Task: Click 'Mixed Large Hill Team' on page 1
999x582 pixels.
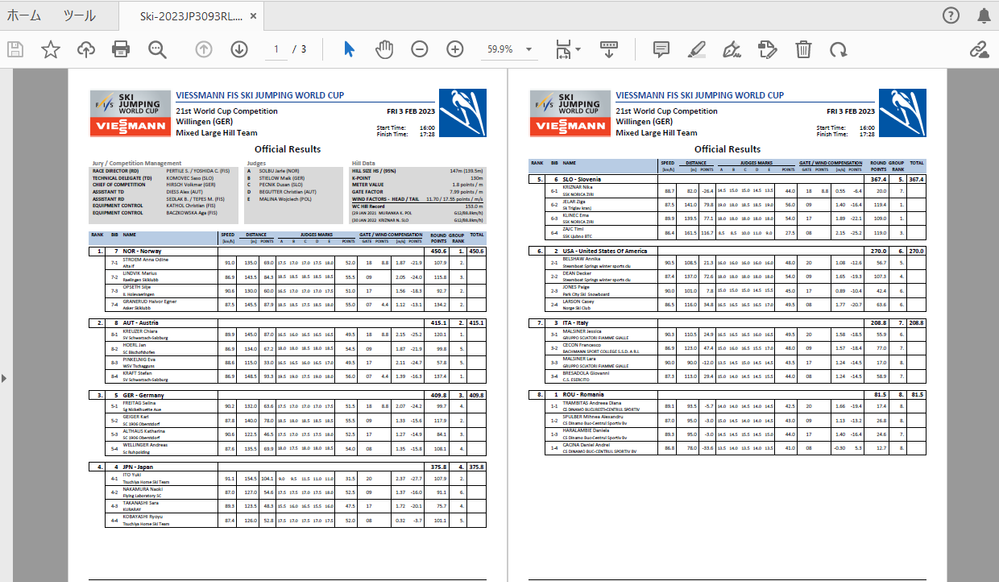Action: (217, 133)
